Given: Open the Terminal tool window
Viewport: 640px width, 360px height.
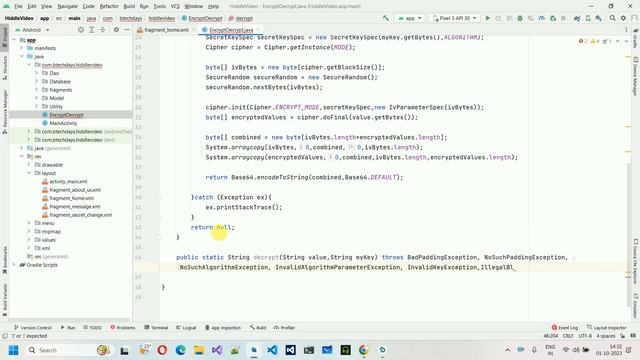Looking at the screenshot, I should click(156, 327).
